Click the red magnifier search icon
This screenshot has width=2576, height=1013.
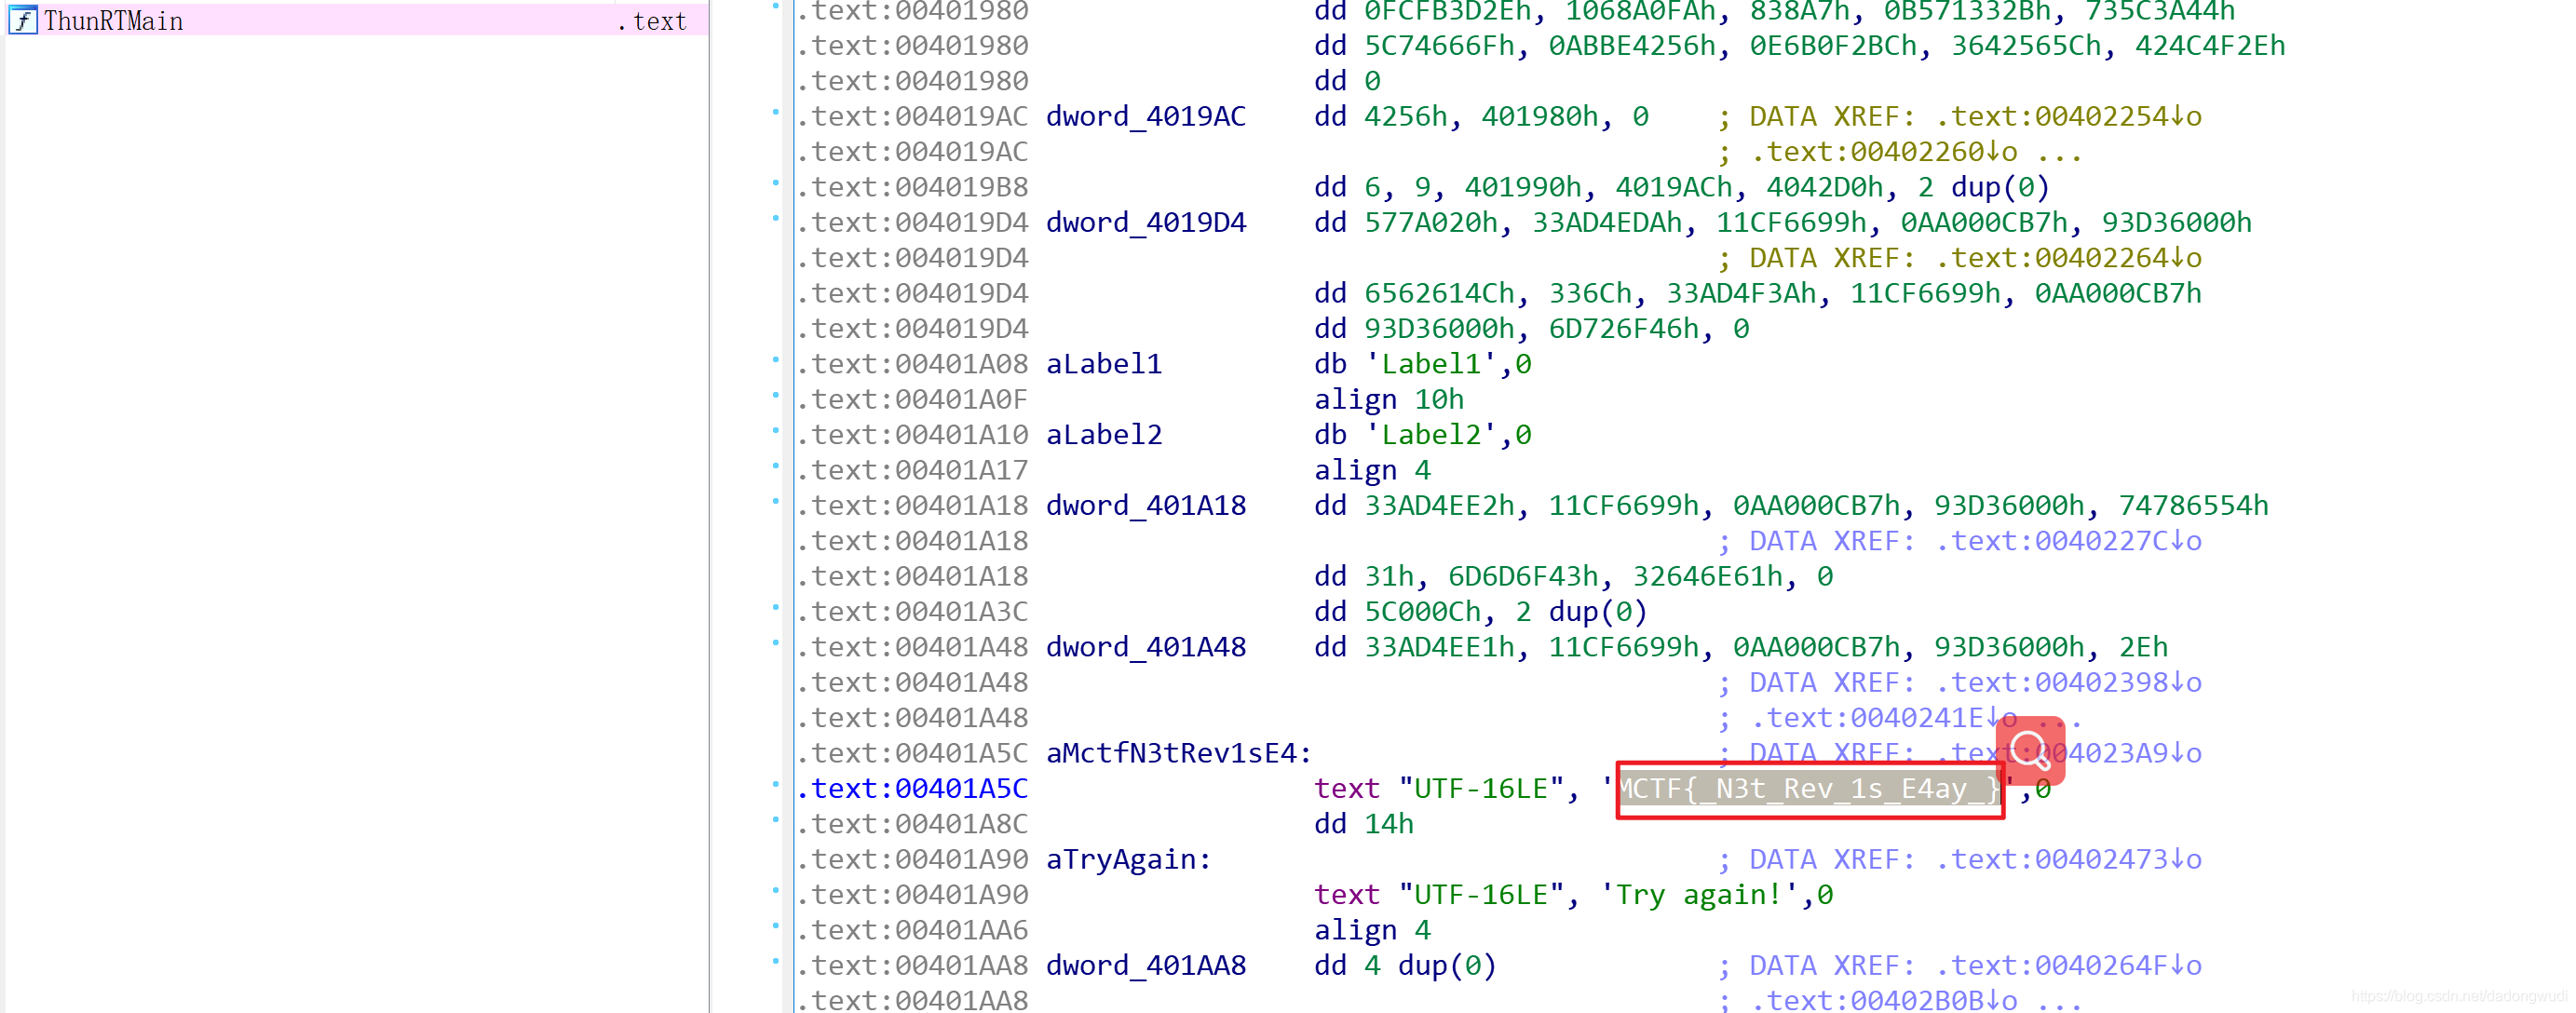point(2029,749)
